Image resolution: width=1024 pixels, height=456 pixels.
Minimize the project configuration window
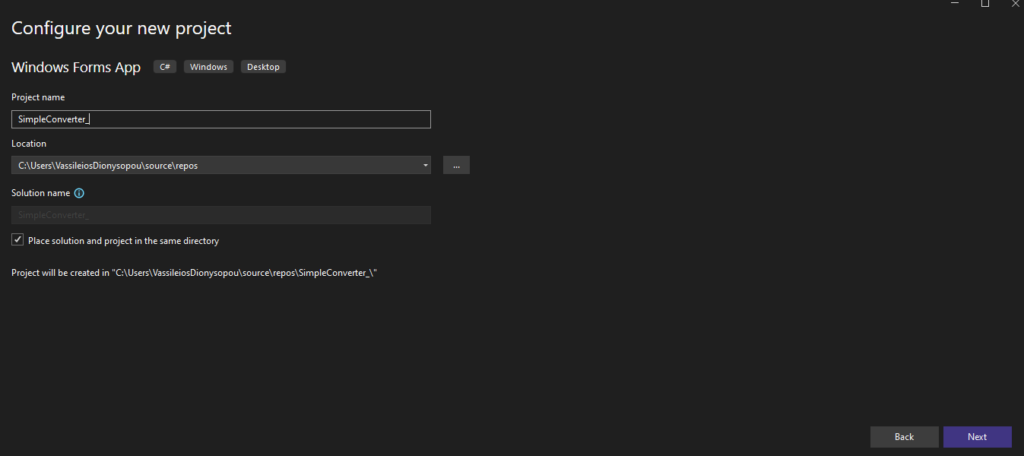pos(951,5)
